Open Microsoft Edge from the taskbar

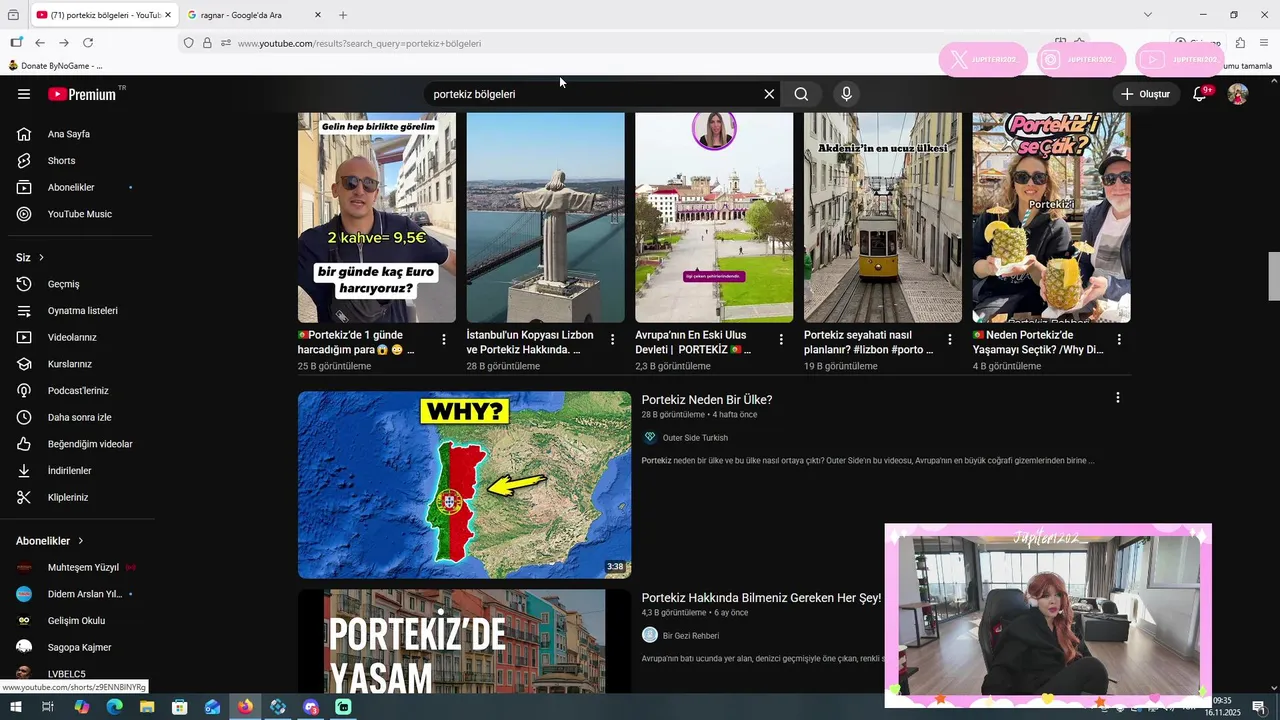[x=114, y=707]
